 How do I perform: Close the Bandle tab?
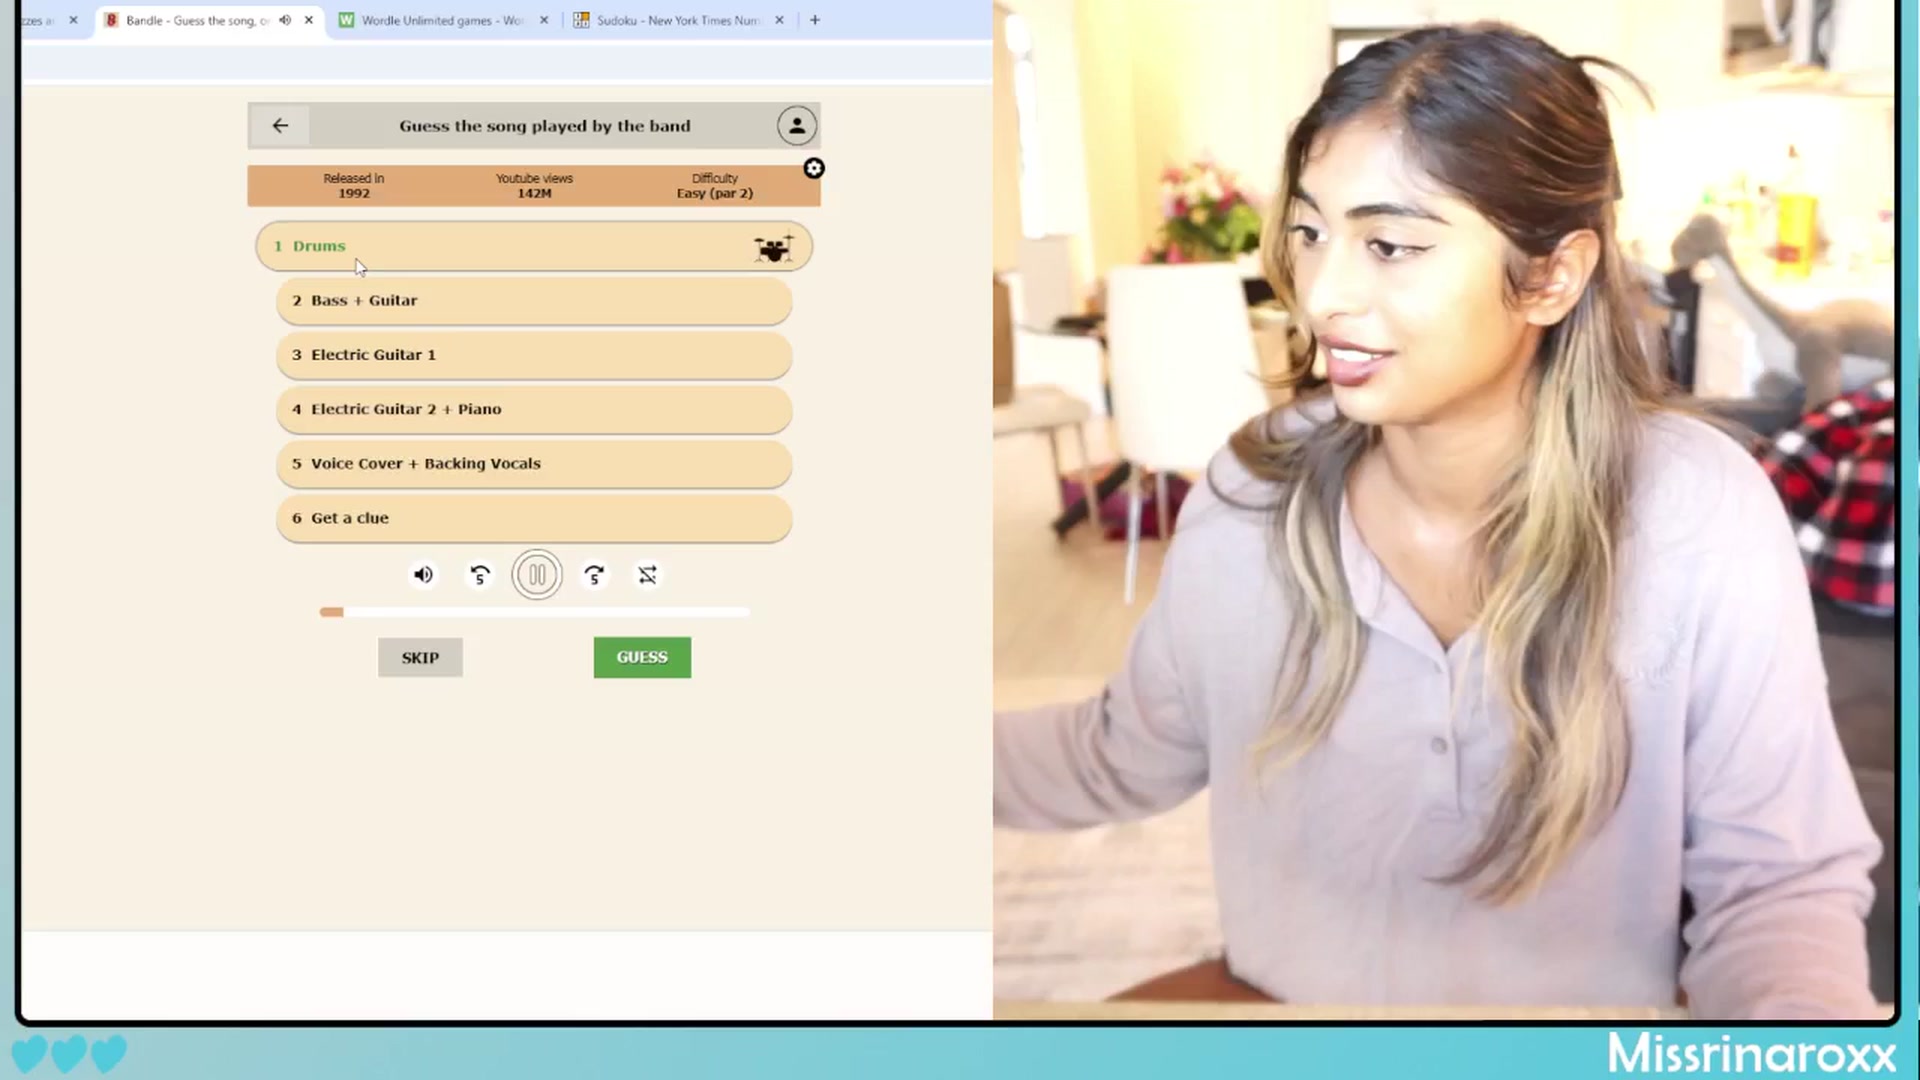coord(309,20)
